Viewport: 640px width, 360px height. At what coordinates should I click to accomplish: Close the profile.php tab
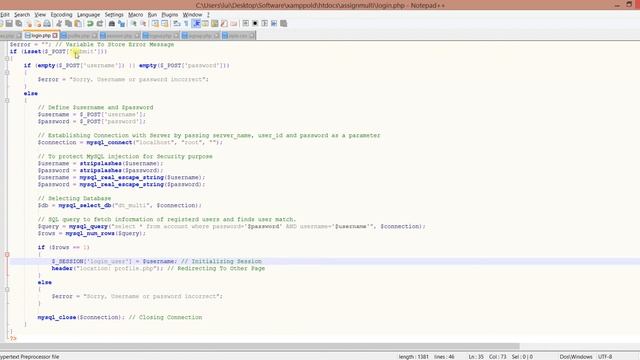coord(94,36)
